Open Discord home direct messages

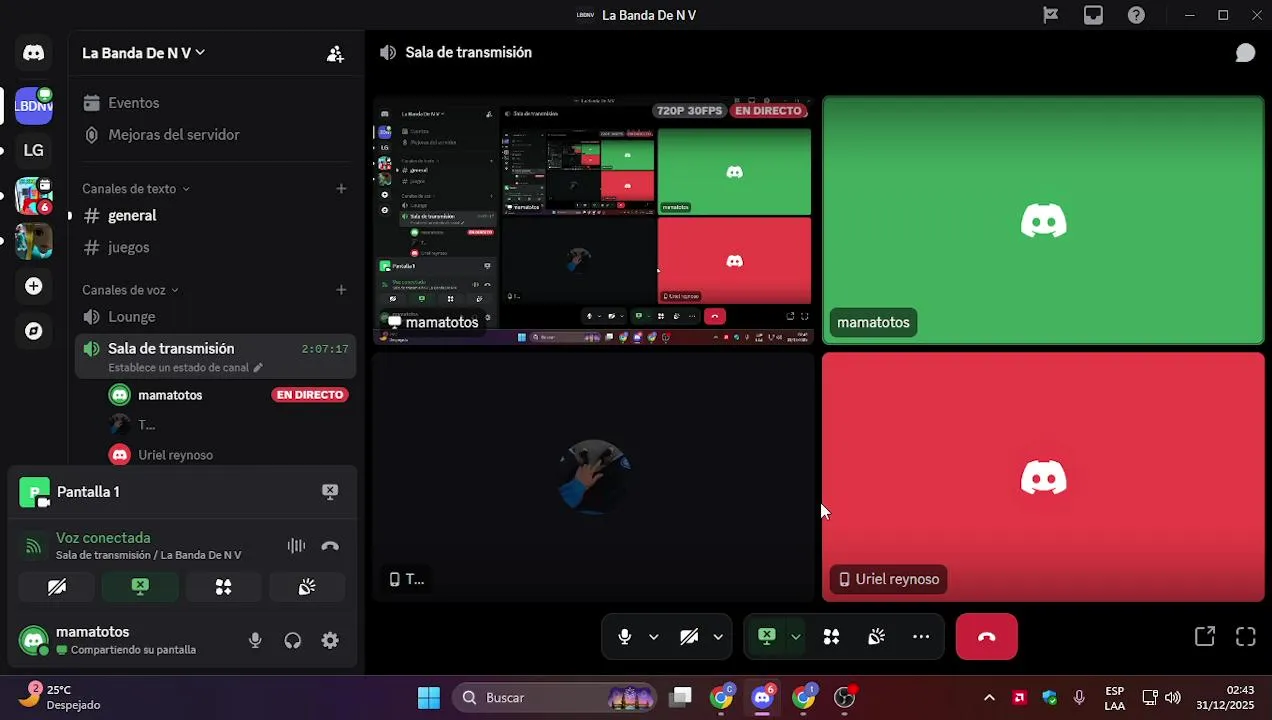coord(34,53)
